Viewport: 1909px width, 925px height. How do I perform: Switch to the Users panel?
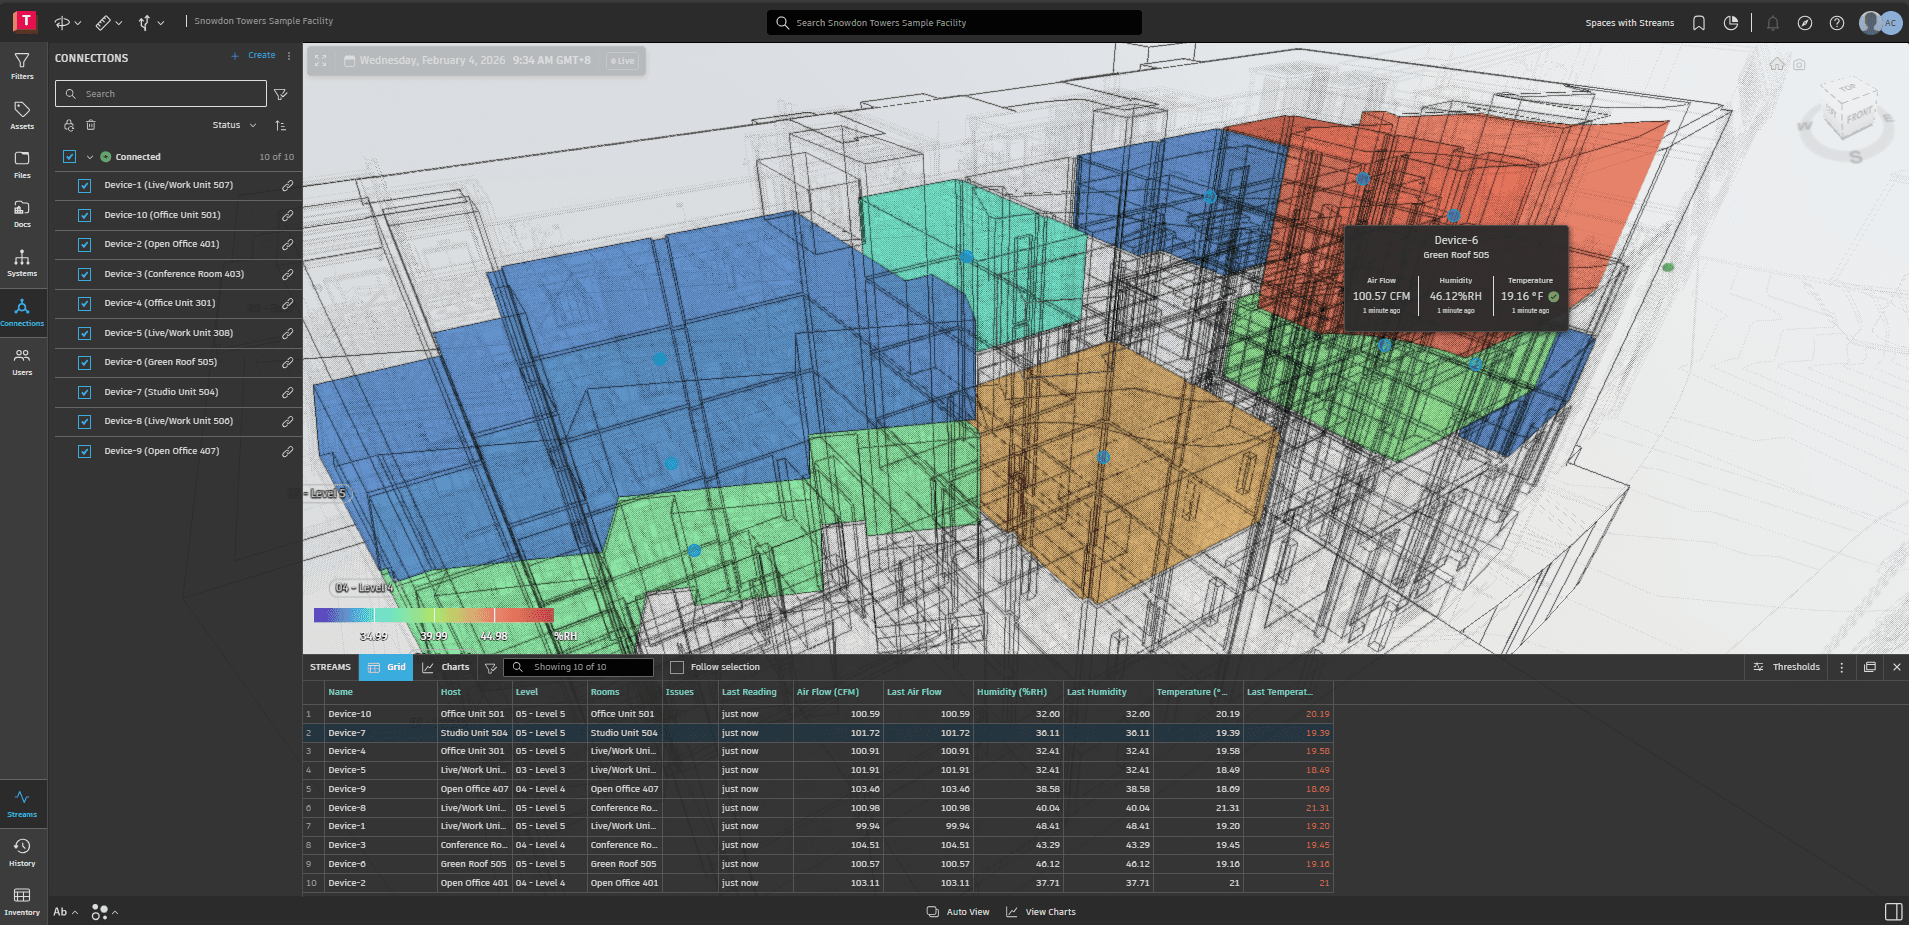(x=22, y=360)
